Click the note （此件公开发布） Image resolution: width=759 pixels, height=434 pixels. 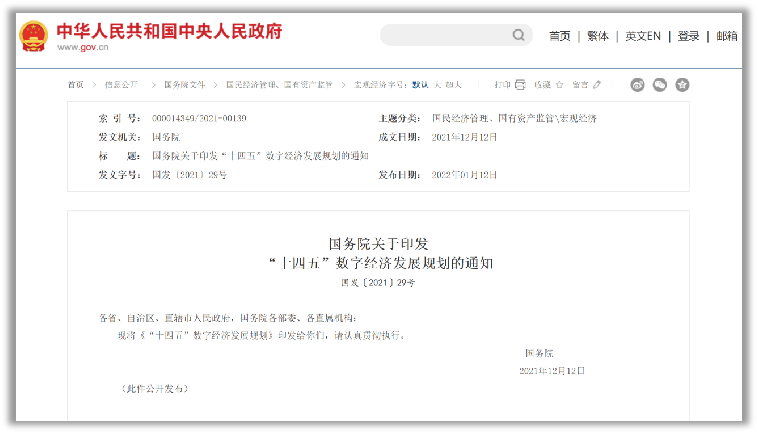(154, 389)
